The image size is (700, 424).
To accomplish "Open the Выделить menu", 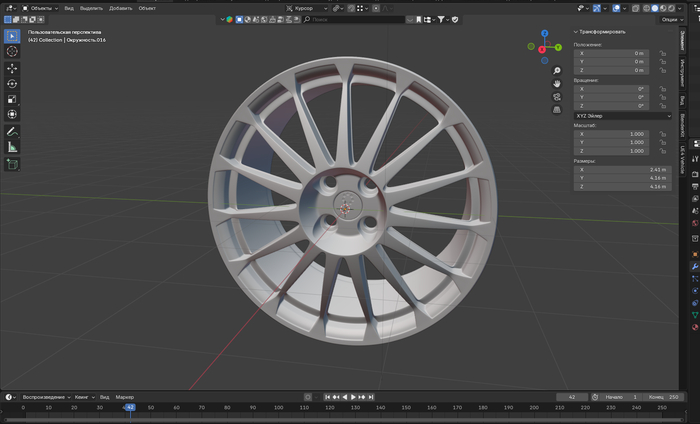I will (x=91, y=7).
